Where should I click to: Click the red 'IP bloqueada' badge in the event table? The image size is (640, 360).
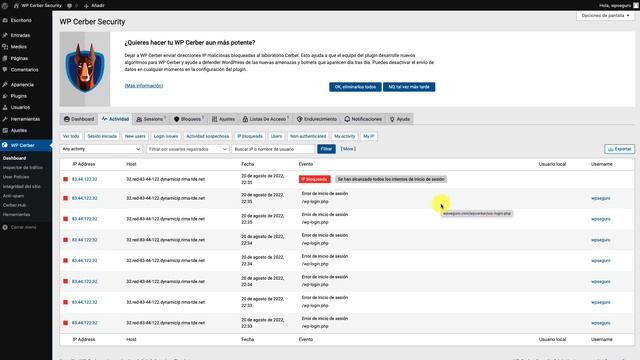[x=314, y=179]
